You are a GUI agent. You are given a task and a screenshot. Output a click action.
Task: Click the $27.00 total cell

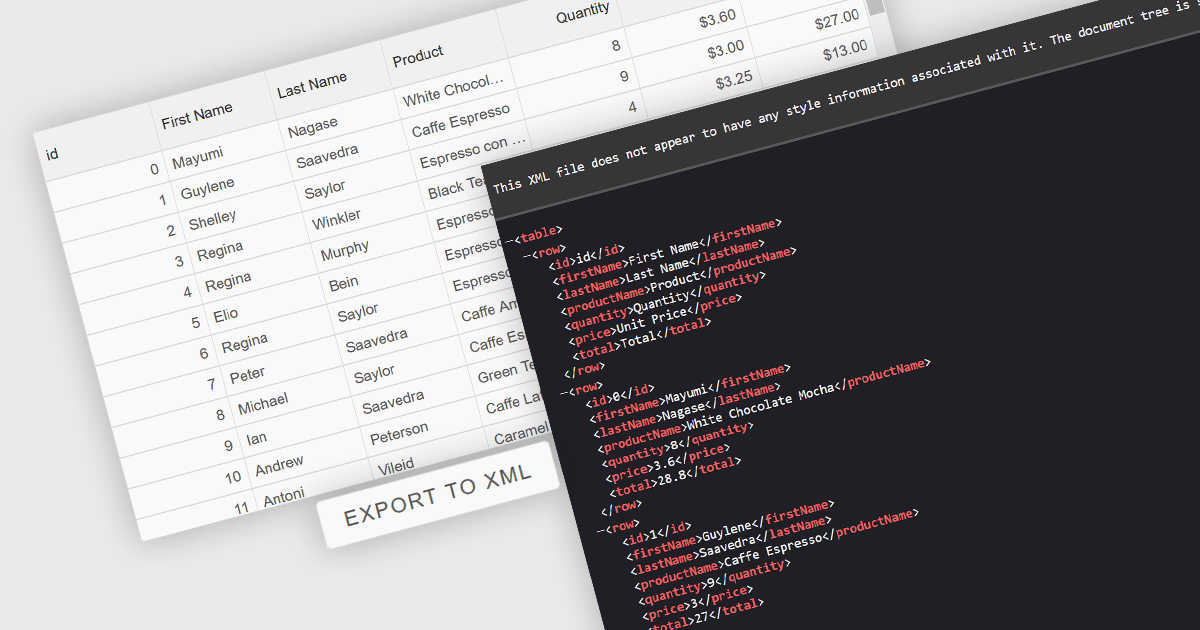tap(836, 17)
